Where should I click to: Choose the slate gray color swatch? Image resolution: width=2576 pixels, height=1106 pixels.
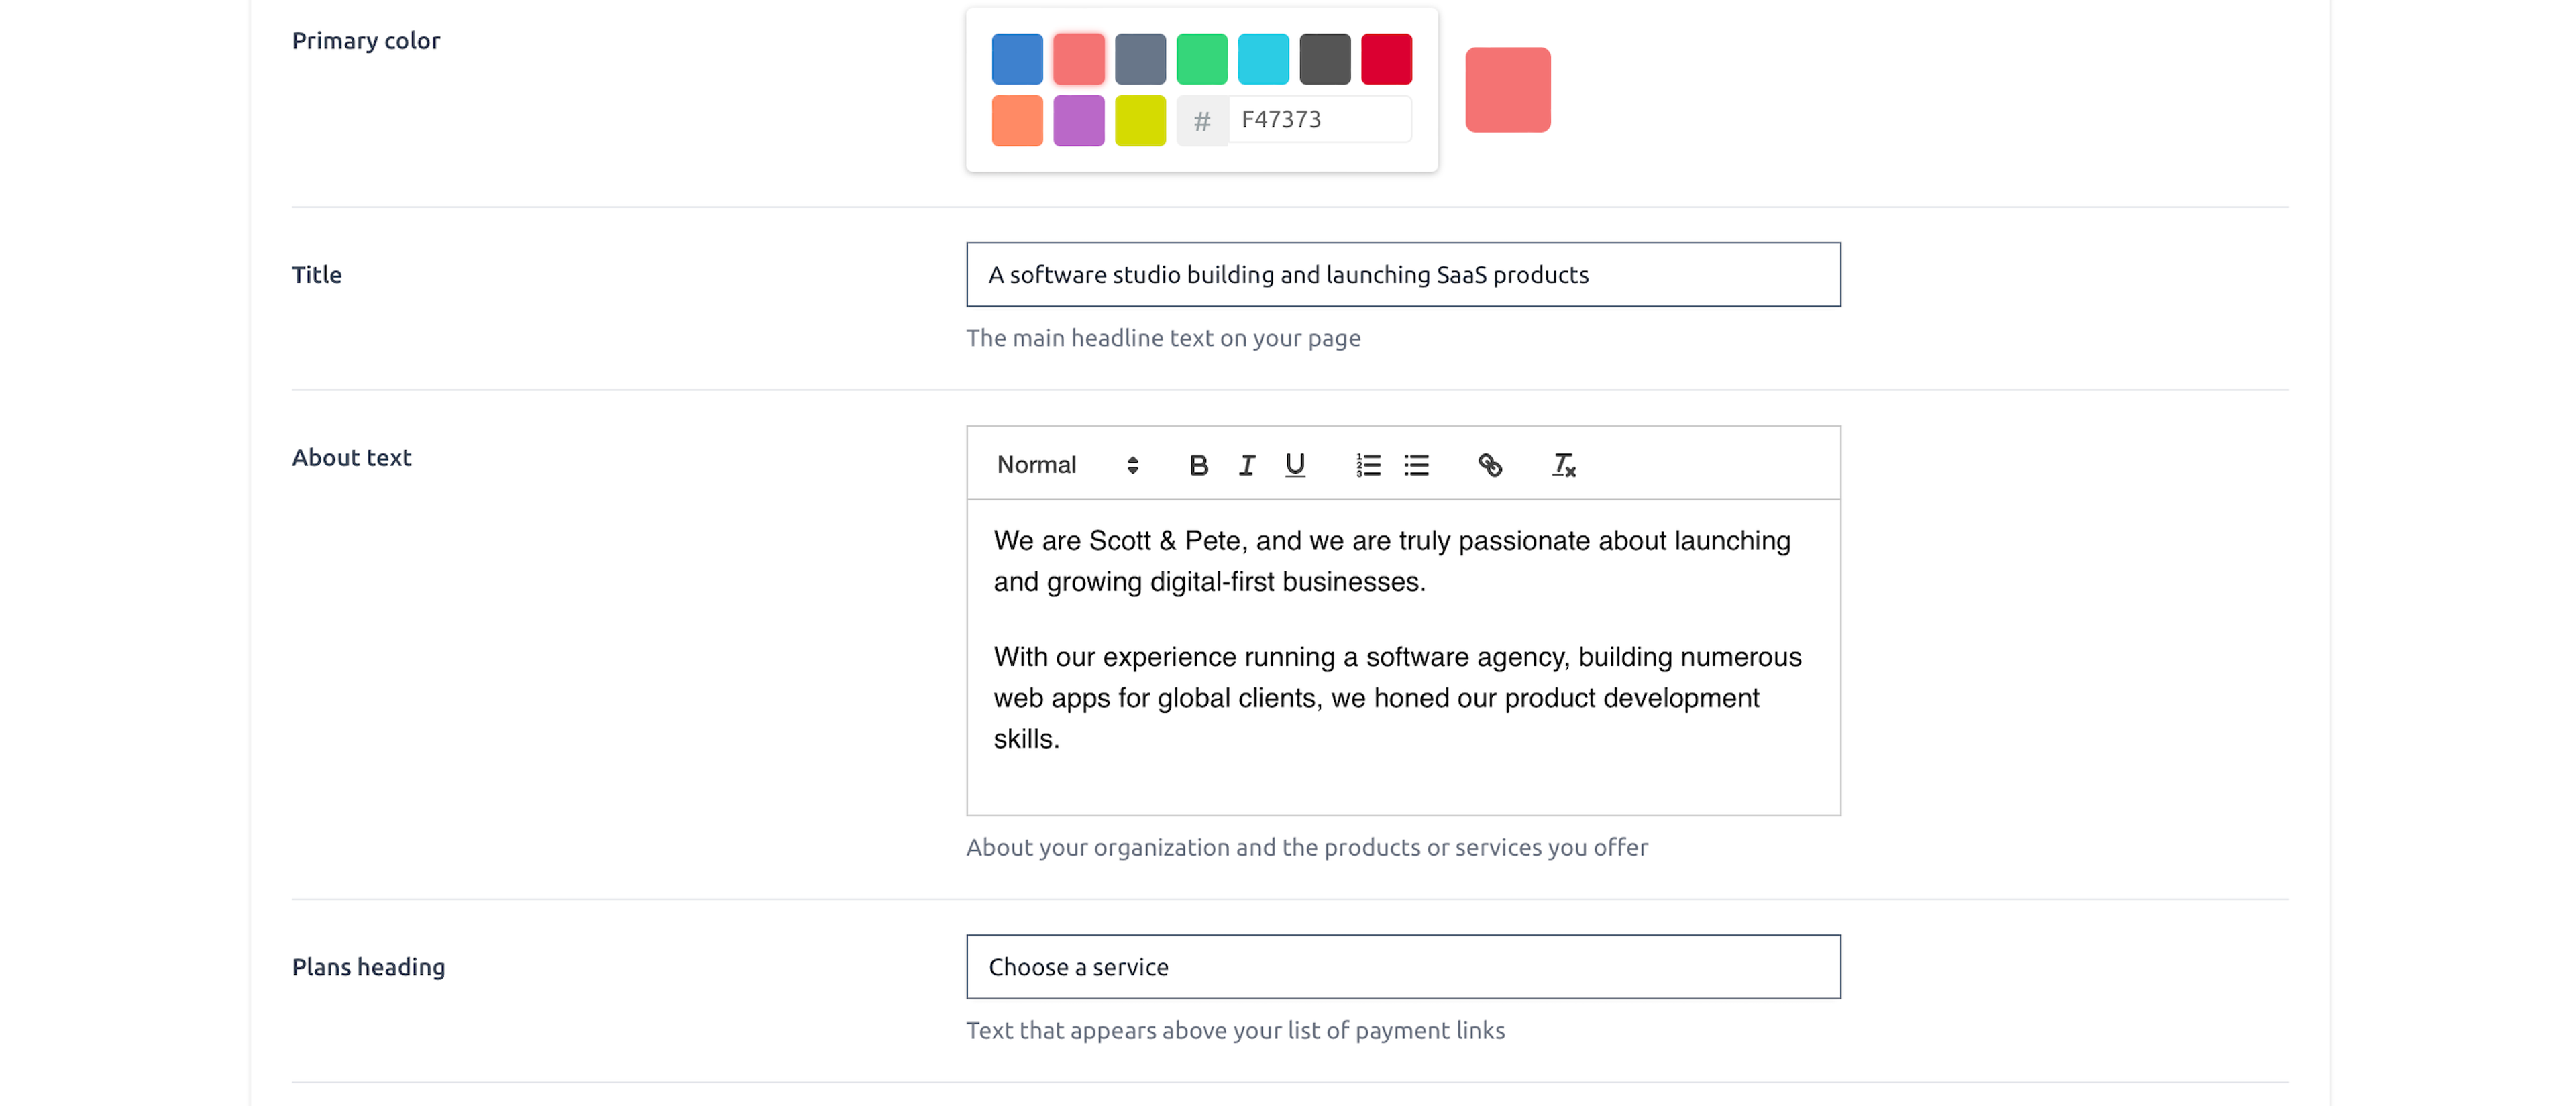pyautogui.click(x=1140, y=59)
